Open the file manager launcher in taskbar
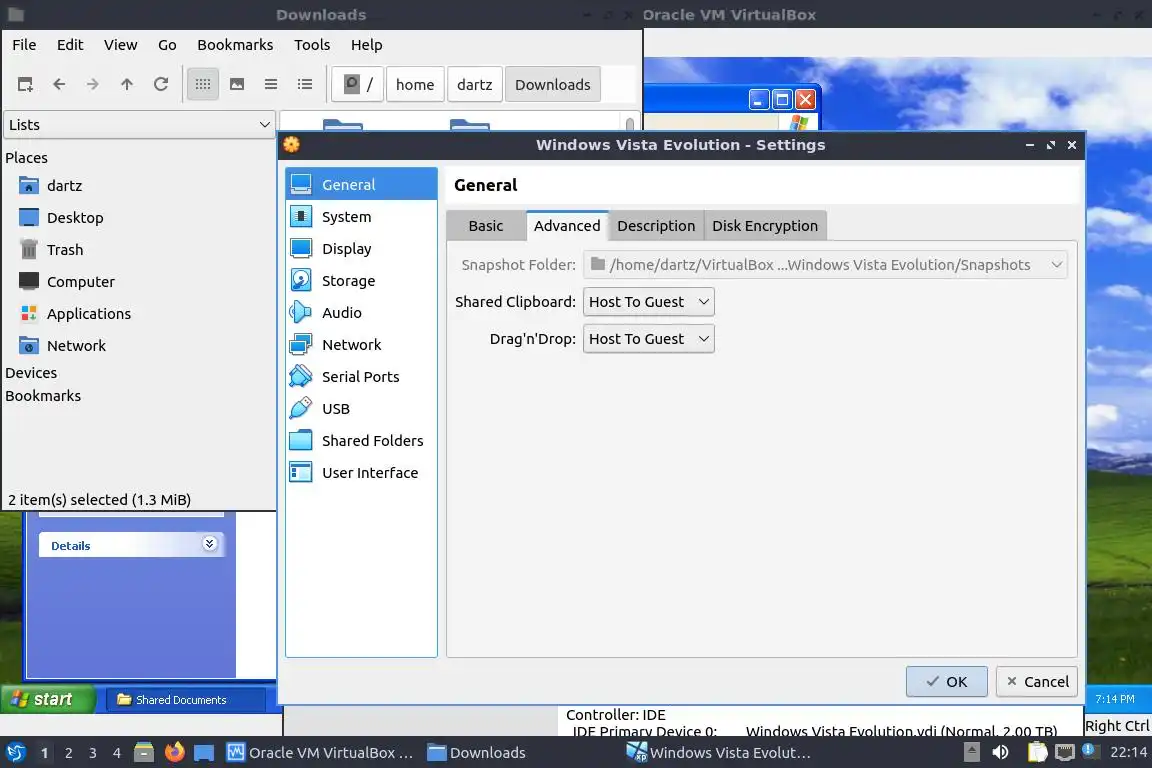This screenshot has height=768, width=1152. pyautogui.click(x=144, y=752)
